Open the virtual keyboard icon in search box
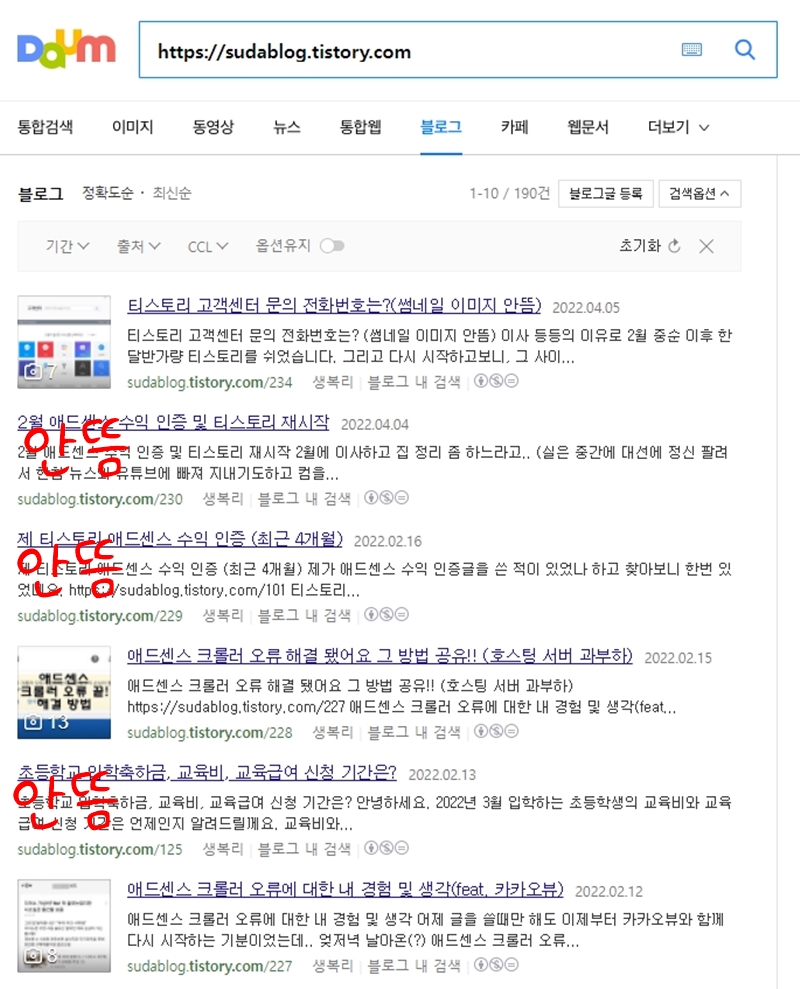800x989 pixels. (691, 50)
